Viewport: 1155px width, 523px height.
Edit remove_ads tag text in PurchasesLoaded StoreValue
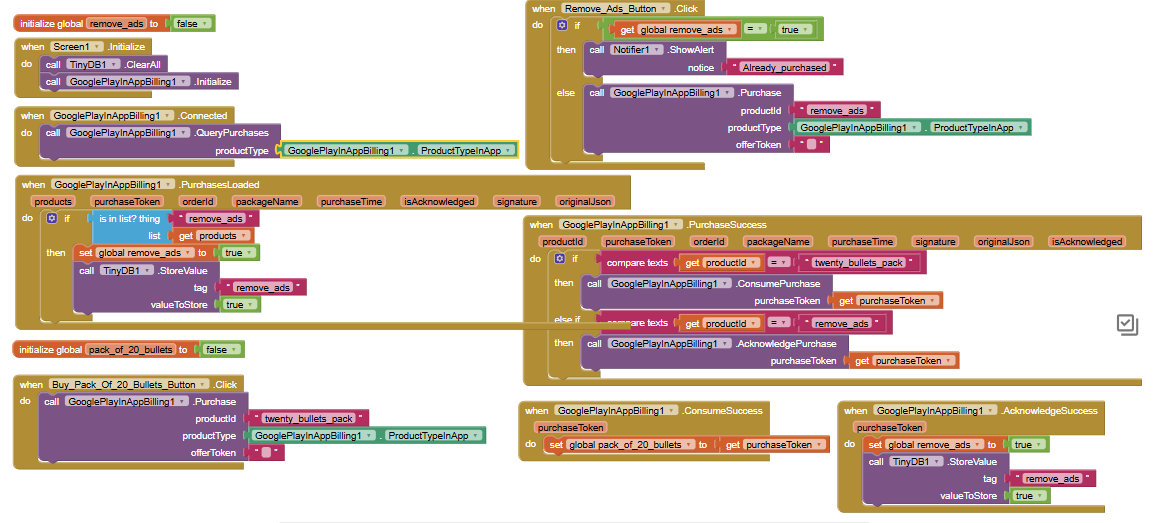264,287
